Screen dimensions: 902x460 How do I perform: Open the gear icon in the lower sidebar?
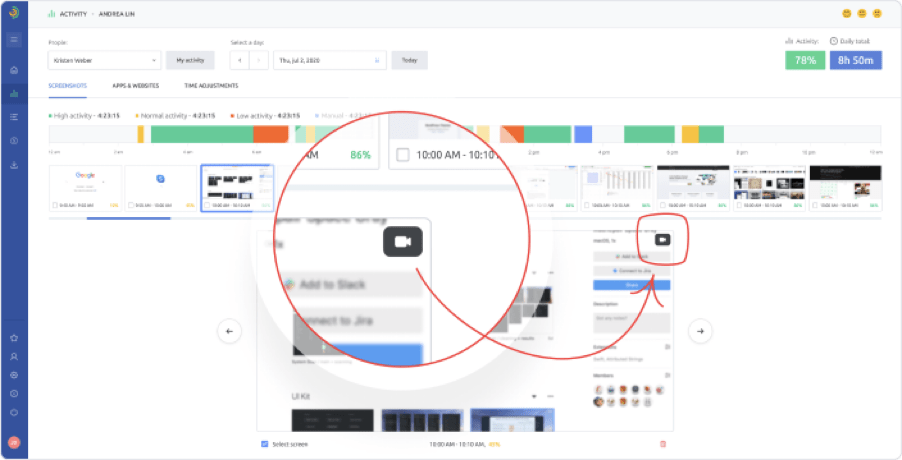coord(14,375)
